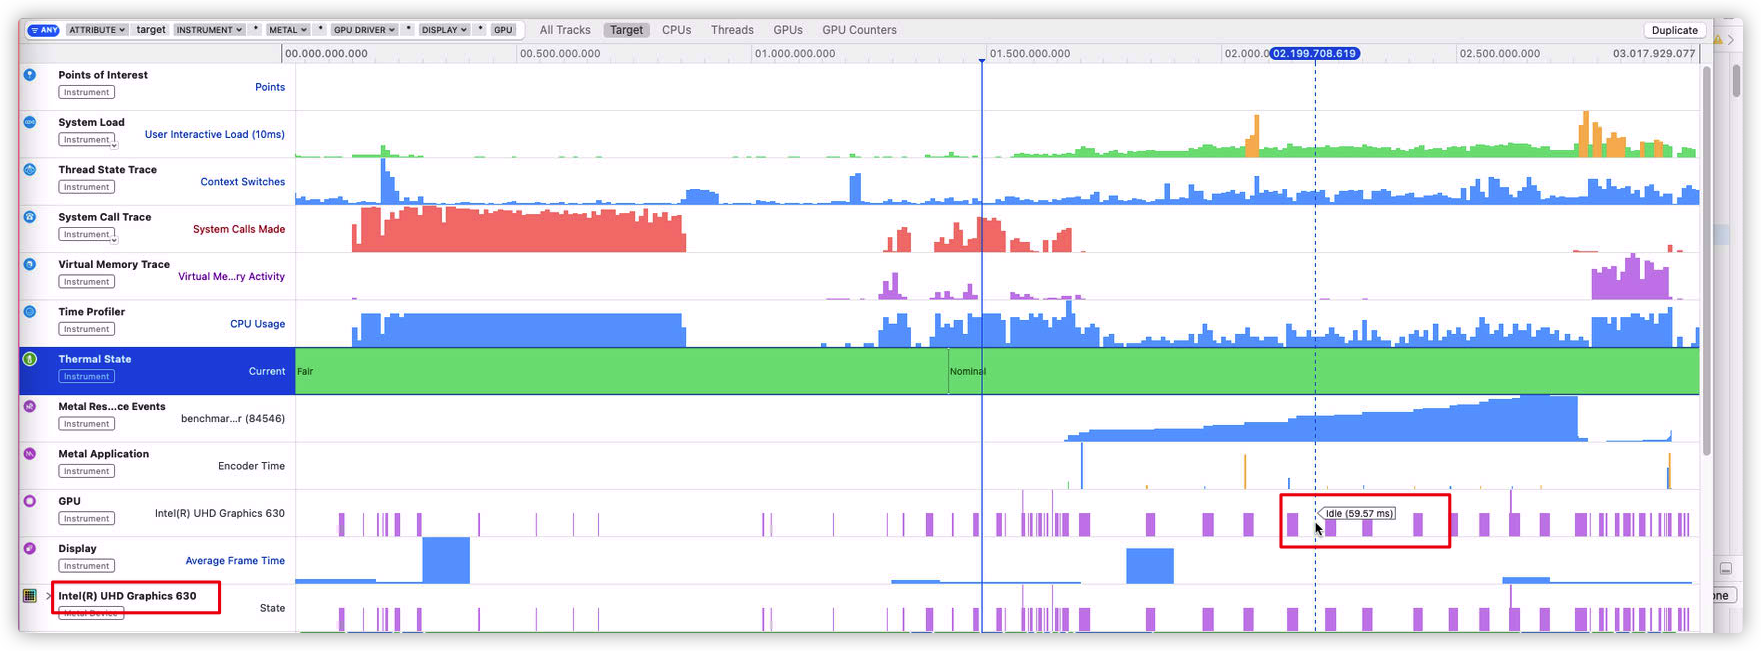The width and height of the screenshot is (1761, 651).
Task: Select the Thread State Trace icon
Action: [30, 169]
